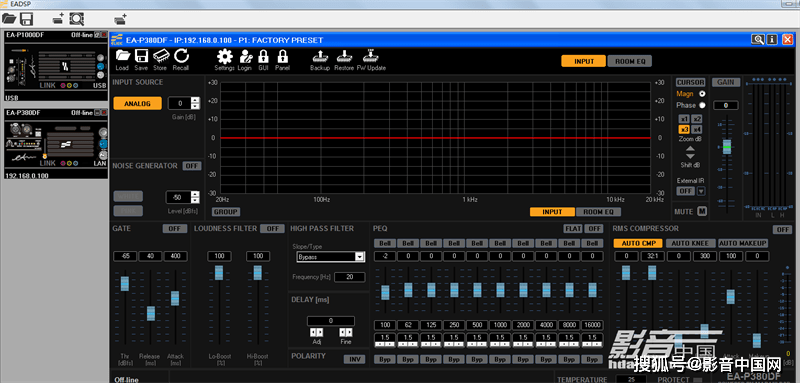Select INPUT tab below the graph
Screen dimensions: 800x383
552,212
